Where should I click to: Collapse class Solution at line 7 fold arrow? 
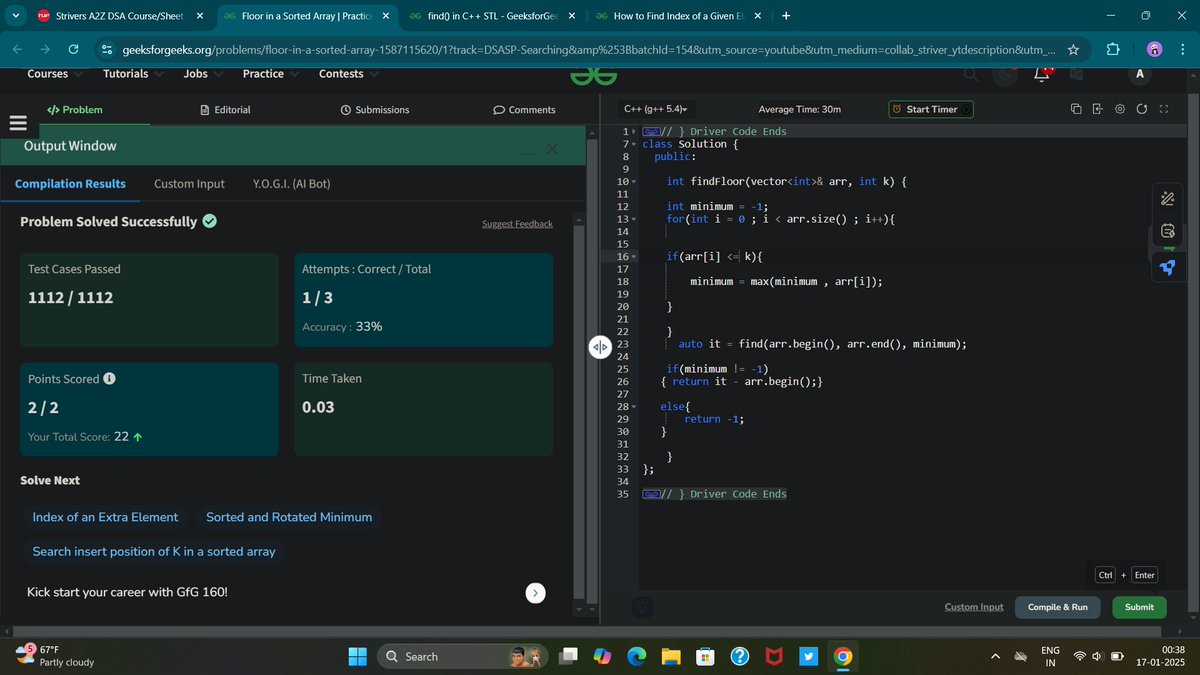pyautogui.click(x=634, y=145)
